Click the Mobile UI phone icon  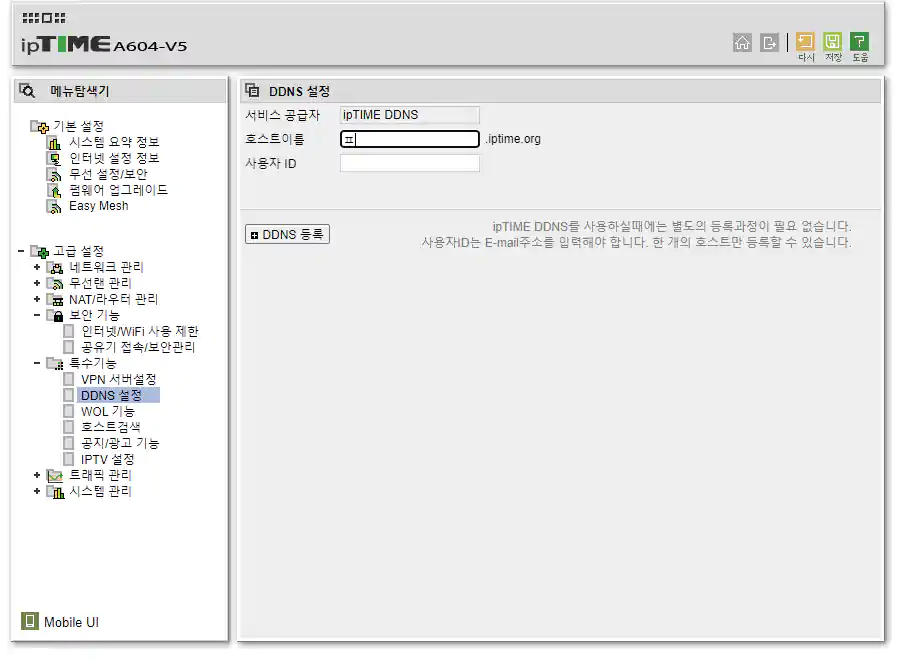[30, 621]
